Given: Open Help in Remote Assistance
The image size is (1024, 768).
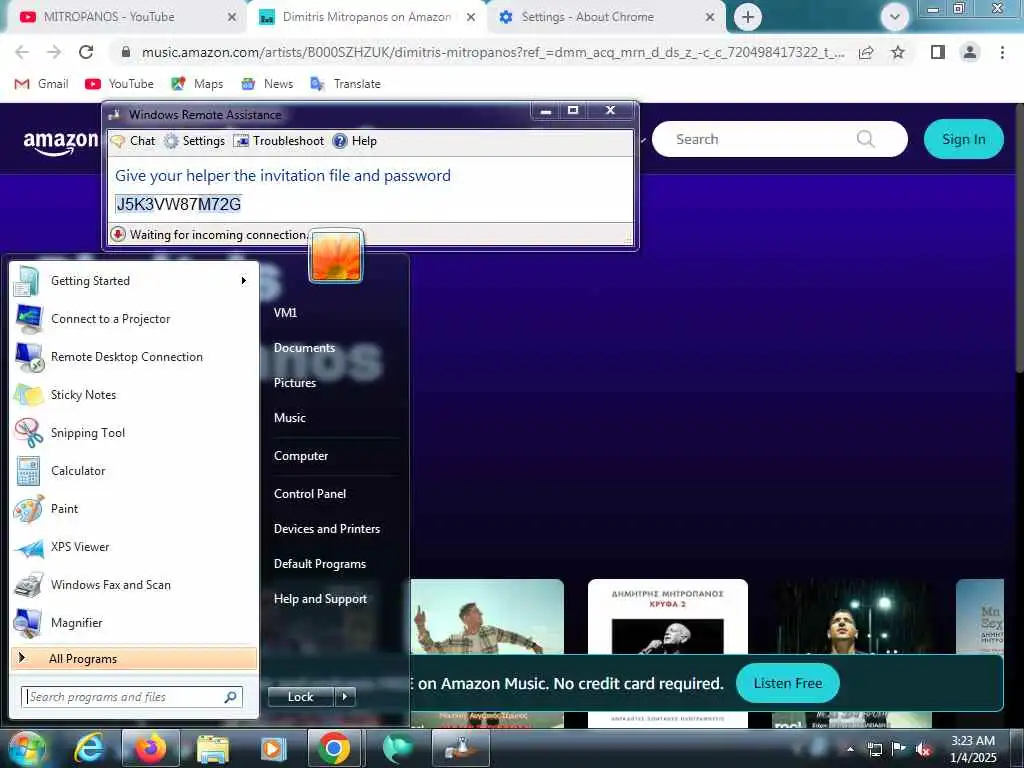Looking at the screenshot, I should [355, 141].
